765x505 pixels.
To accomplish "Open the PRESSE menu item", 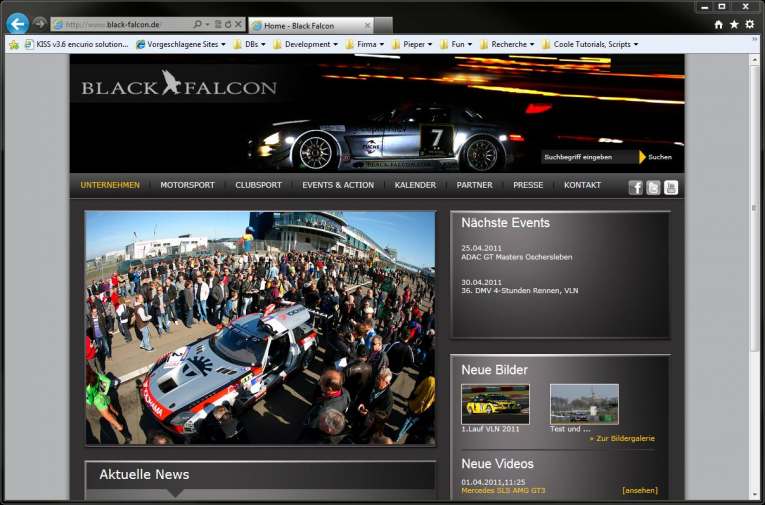I will [528, 185].
